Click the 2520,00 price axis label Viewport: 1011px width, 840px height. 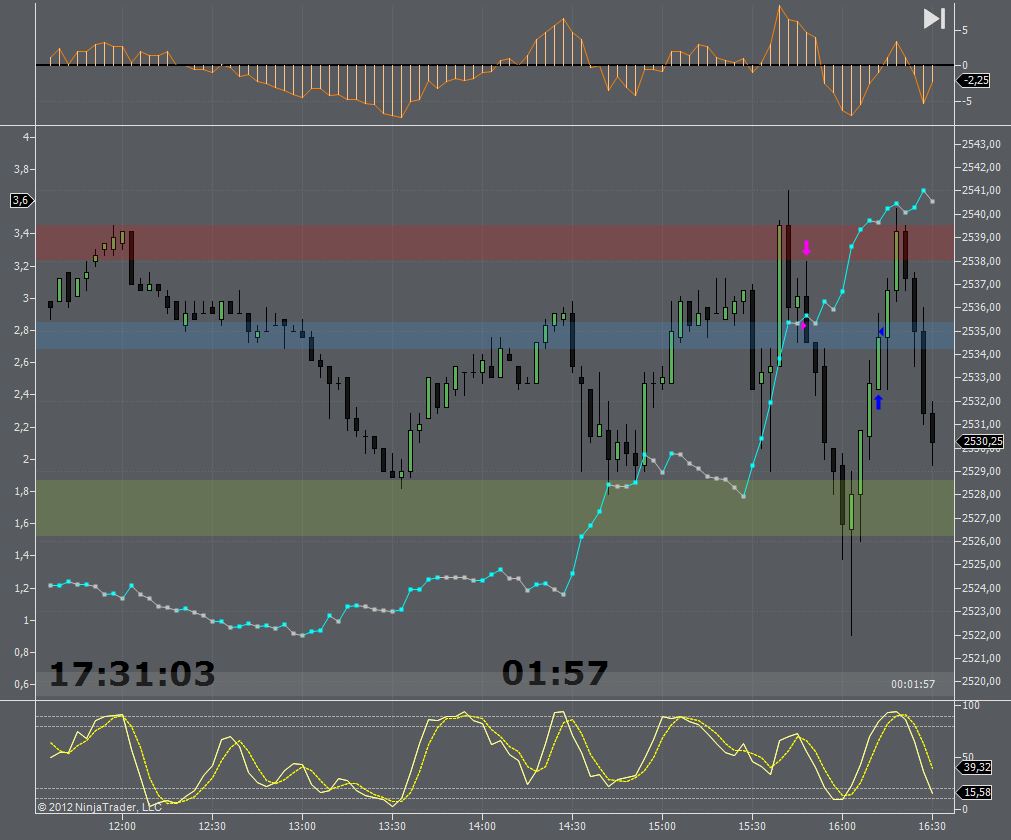tap(981, 681)
